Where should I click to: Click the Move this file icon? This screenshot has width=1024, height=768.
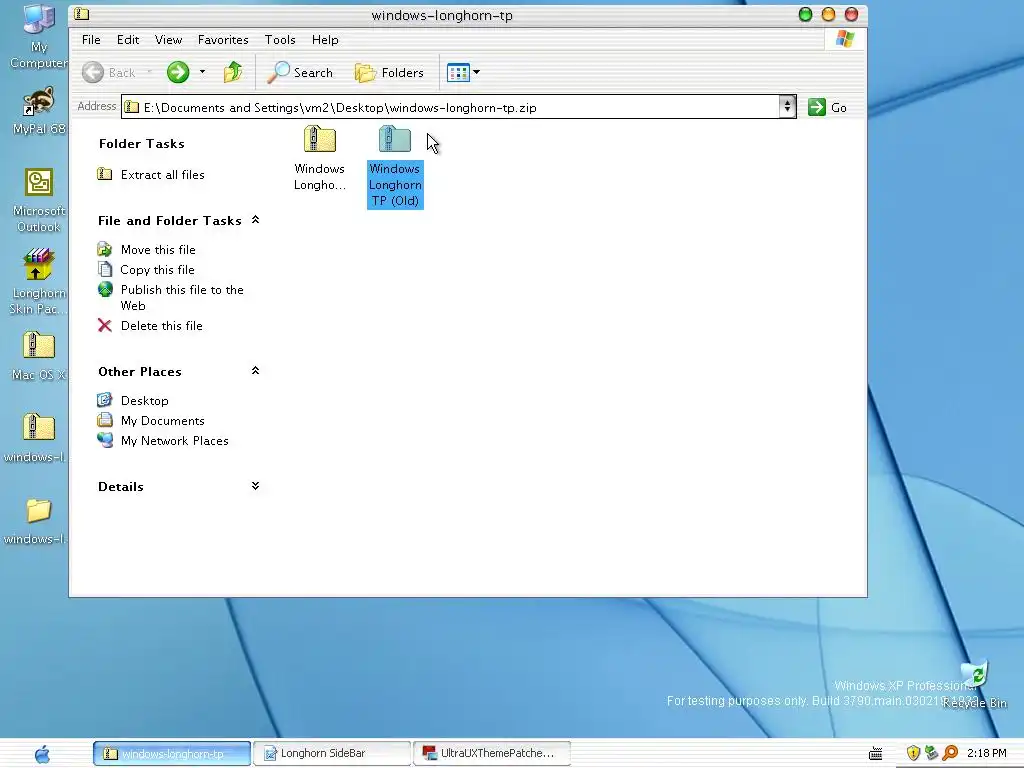(x=104, y=249)
